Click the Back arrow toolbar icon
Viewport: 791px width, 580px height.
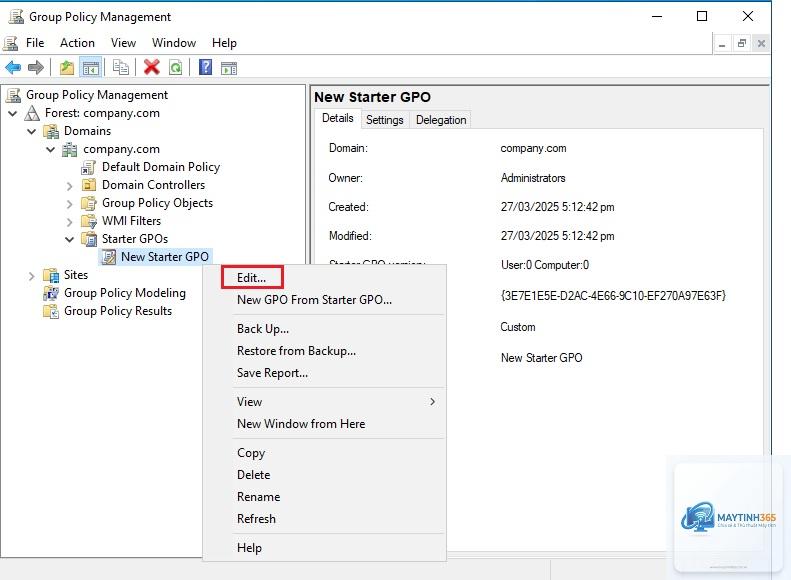pos(13,67)
